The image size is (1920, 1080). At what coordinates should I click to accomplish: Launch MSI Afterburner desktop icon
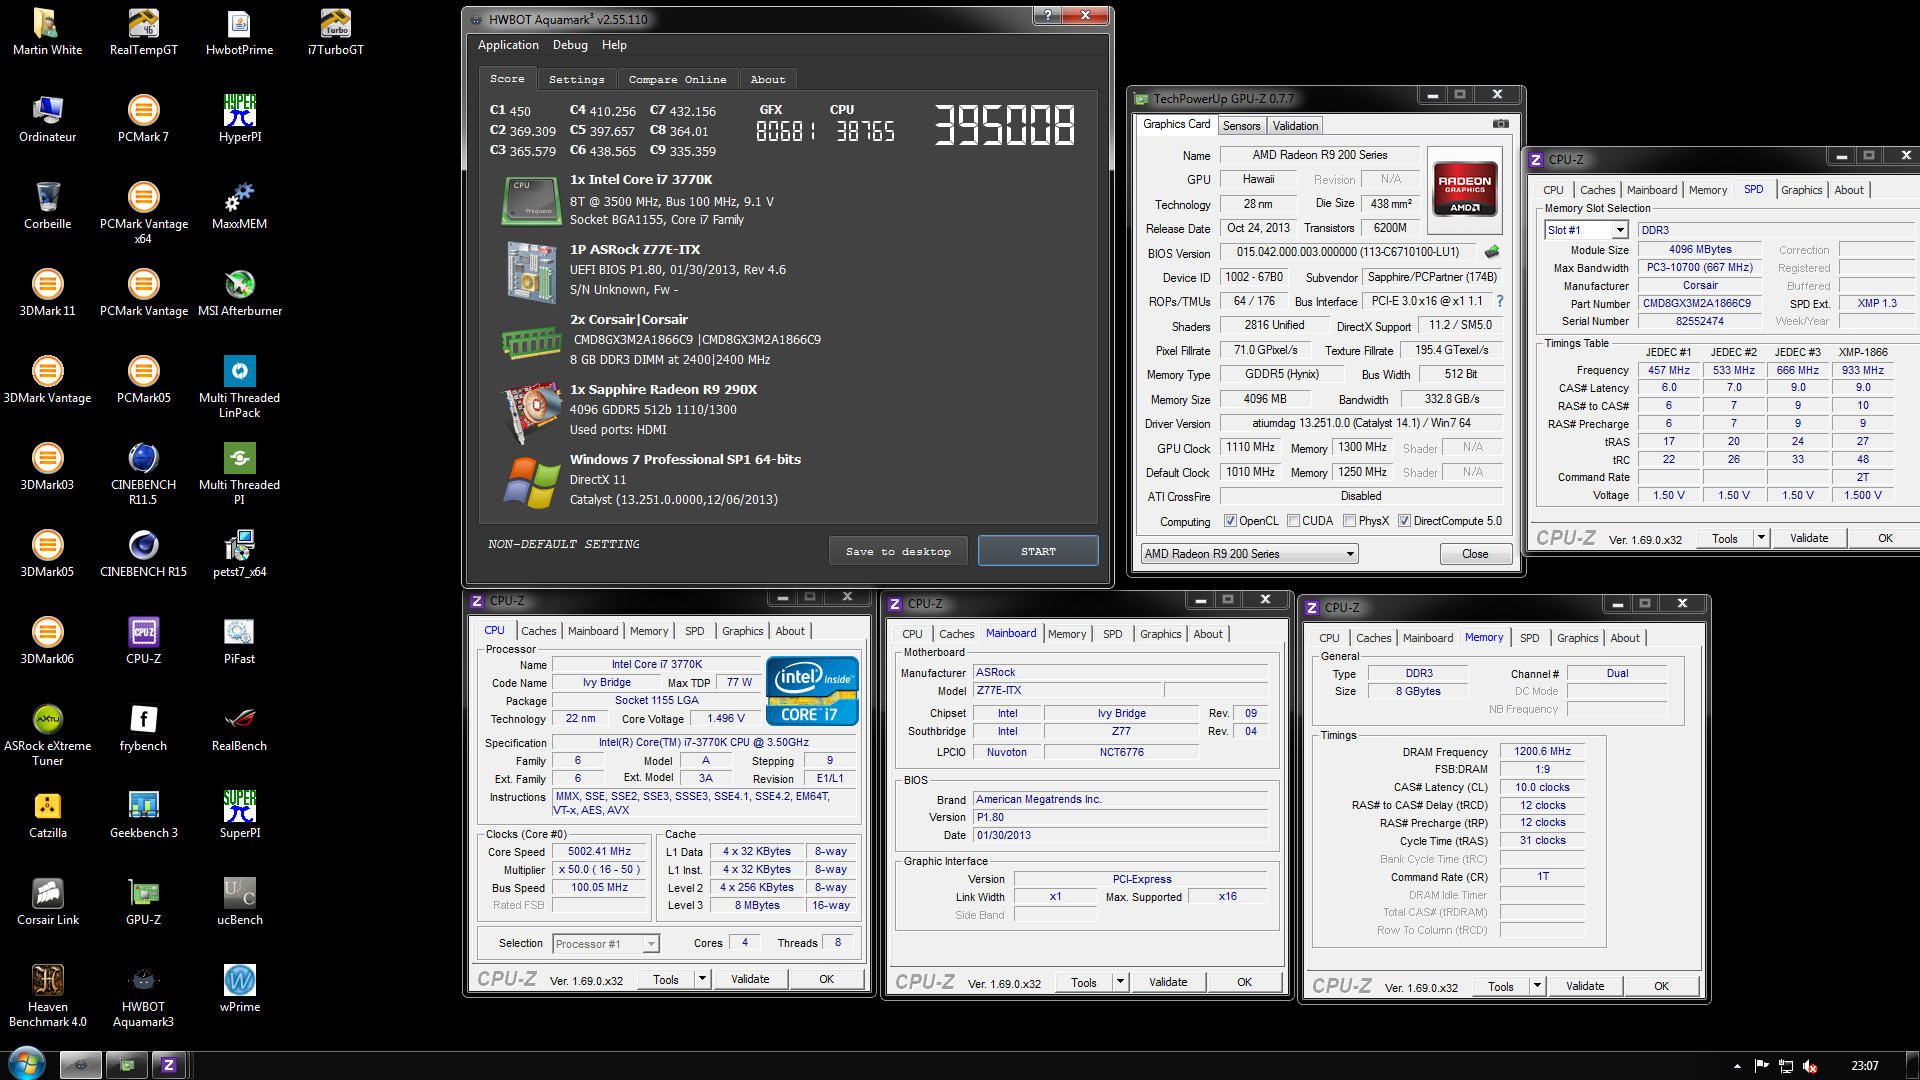pyautogui.click(x=240, y=293)
